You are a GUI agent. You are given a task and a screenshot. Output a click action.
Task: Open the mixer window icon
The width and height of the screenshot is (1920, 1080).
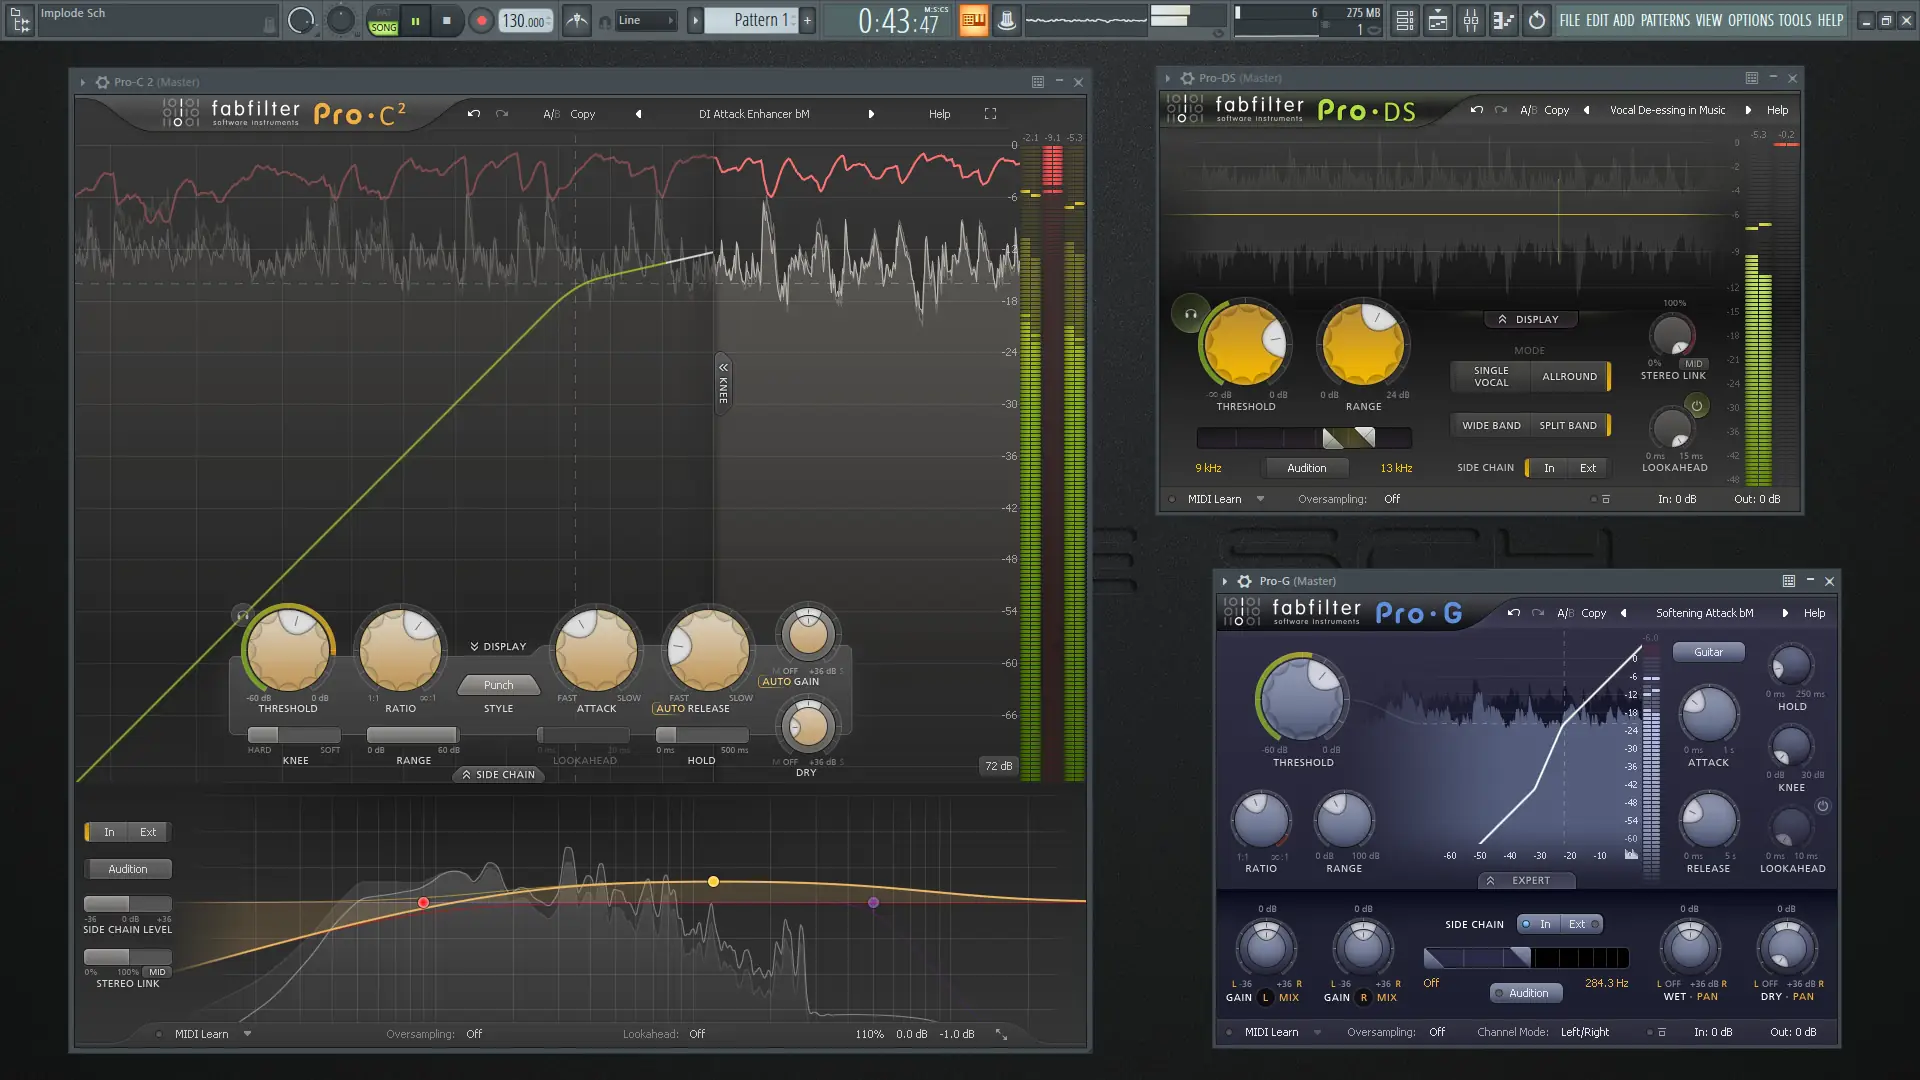[1470, 20]
